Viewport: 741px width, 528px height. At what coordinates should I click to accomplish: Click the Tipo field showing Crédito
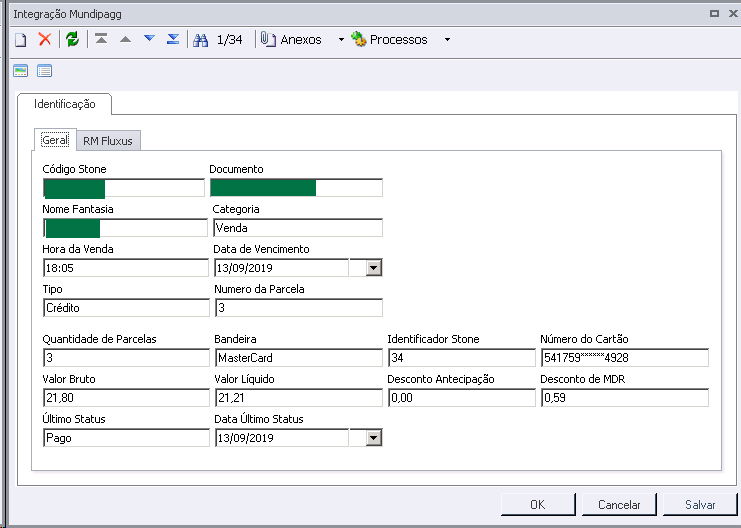click(x=126, y=308)
